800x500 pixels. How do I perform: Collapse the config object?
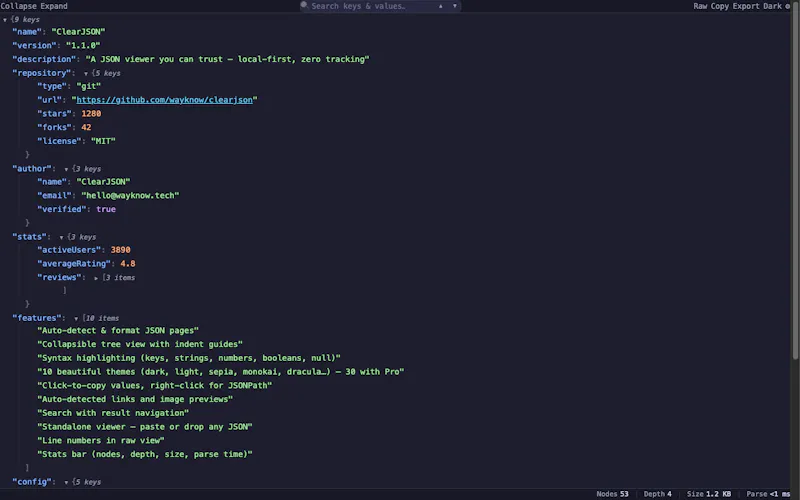[x=66, y=482]
